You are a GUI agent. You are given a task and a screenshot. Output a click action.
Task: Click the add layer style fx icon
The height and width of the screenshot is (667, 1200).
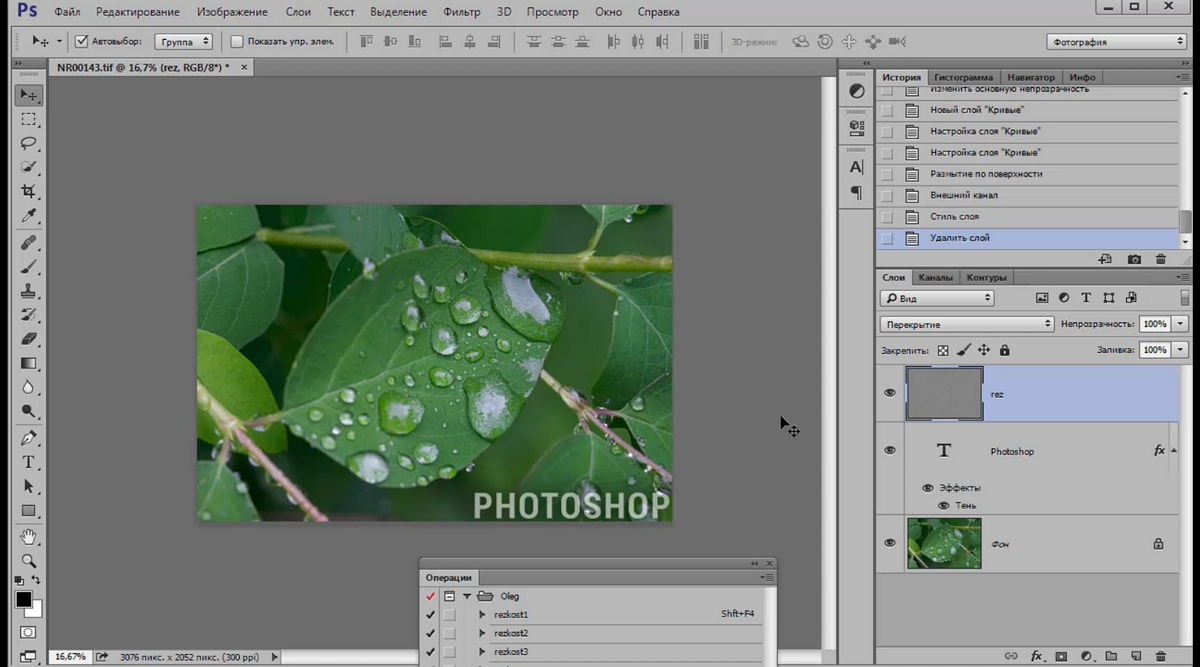coord(1036,657)
